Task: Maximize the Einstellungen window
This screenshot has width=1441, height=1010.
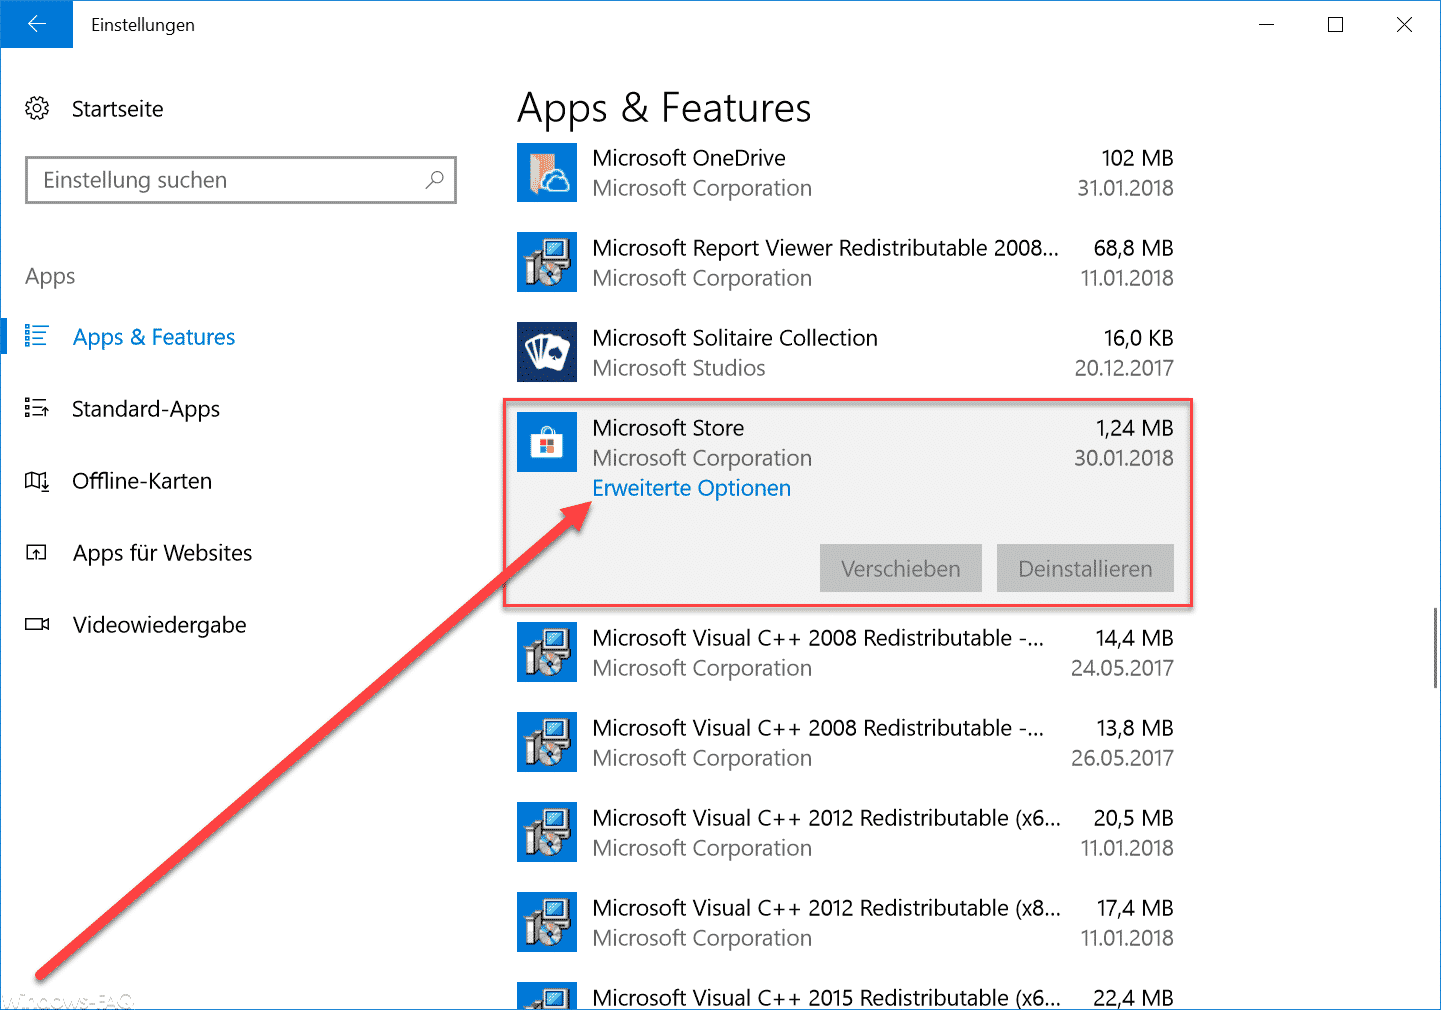Action: click(1335, 24)
